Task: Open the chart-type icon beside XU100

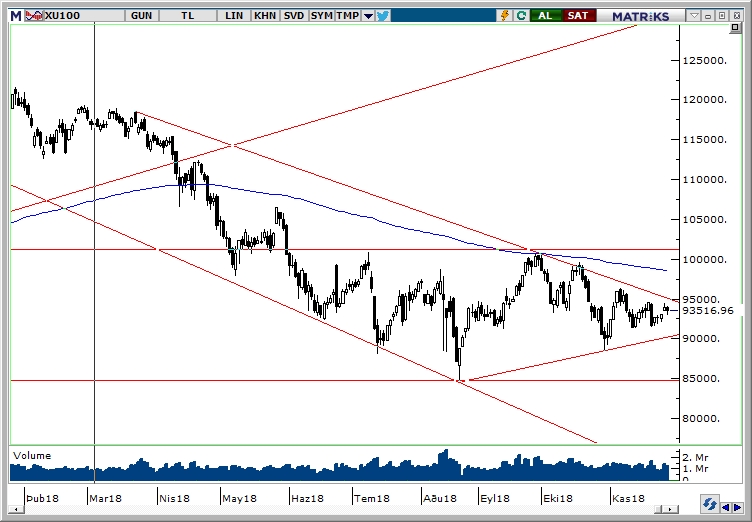Action: 34,16
